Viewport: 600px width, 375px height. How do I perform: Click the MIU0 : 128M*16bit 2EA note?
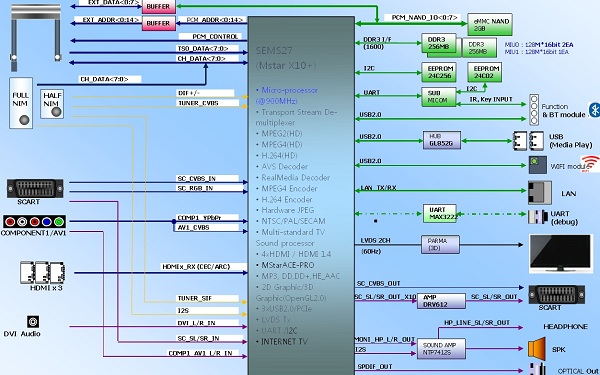(x=539, y=45)
